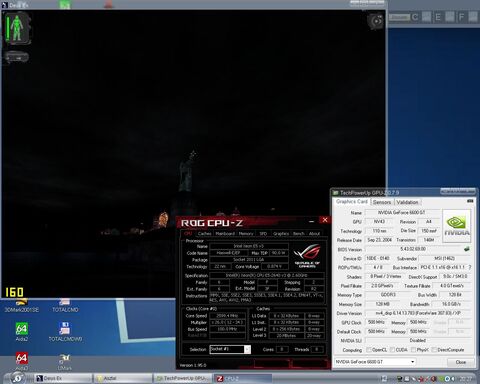Screen dimensions: 480x384
Task: Click the Release Date value in GPU-Z
Action: click(379, 240)
